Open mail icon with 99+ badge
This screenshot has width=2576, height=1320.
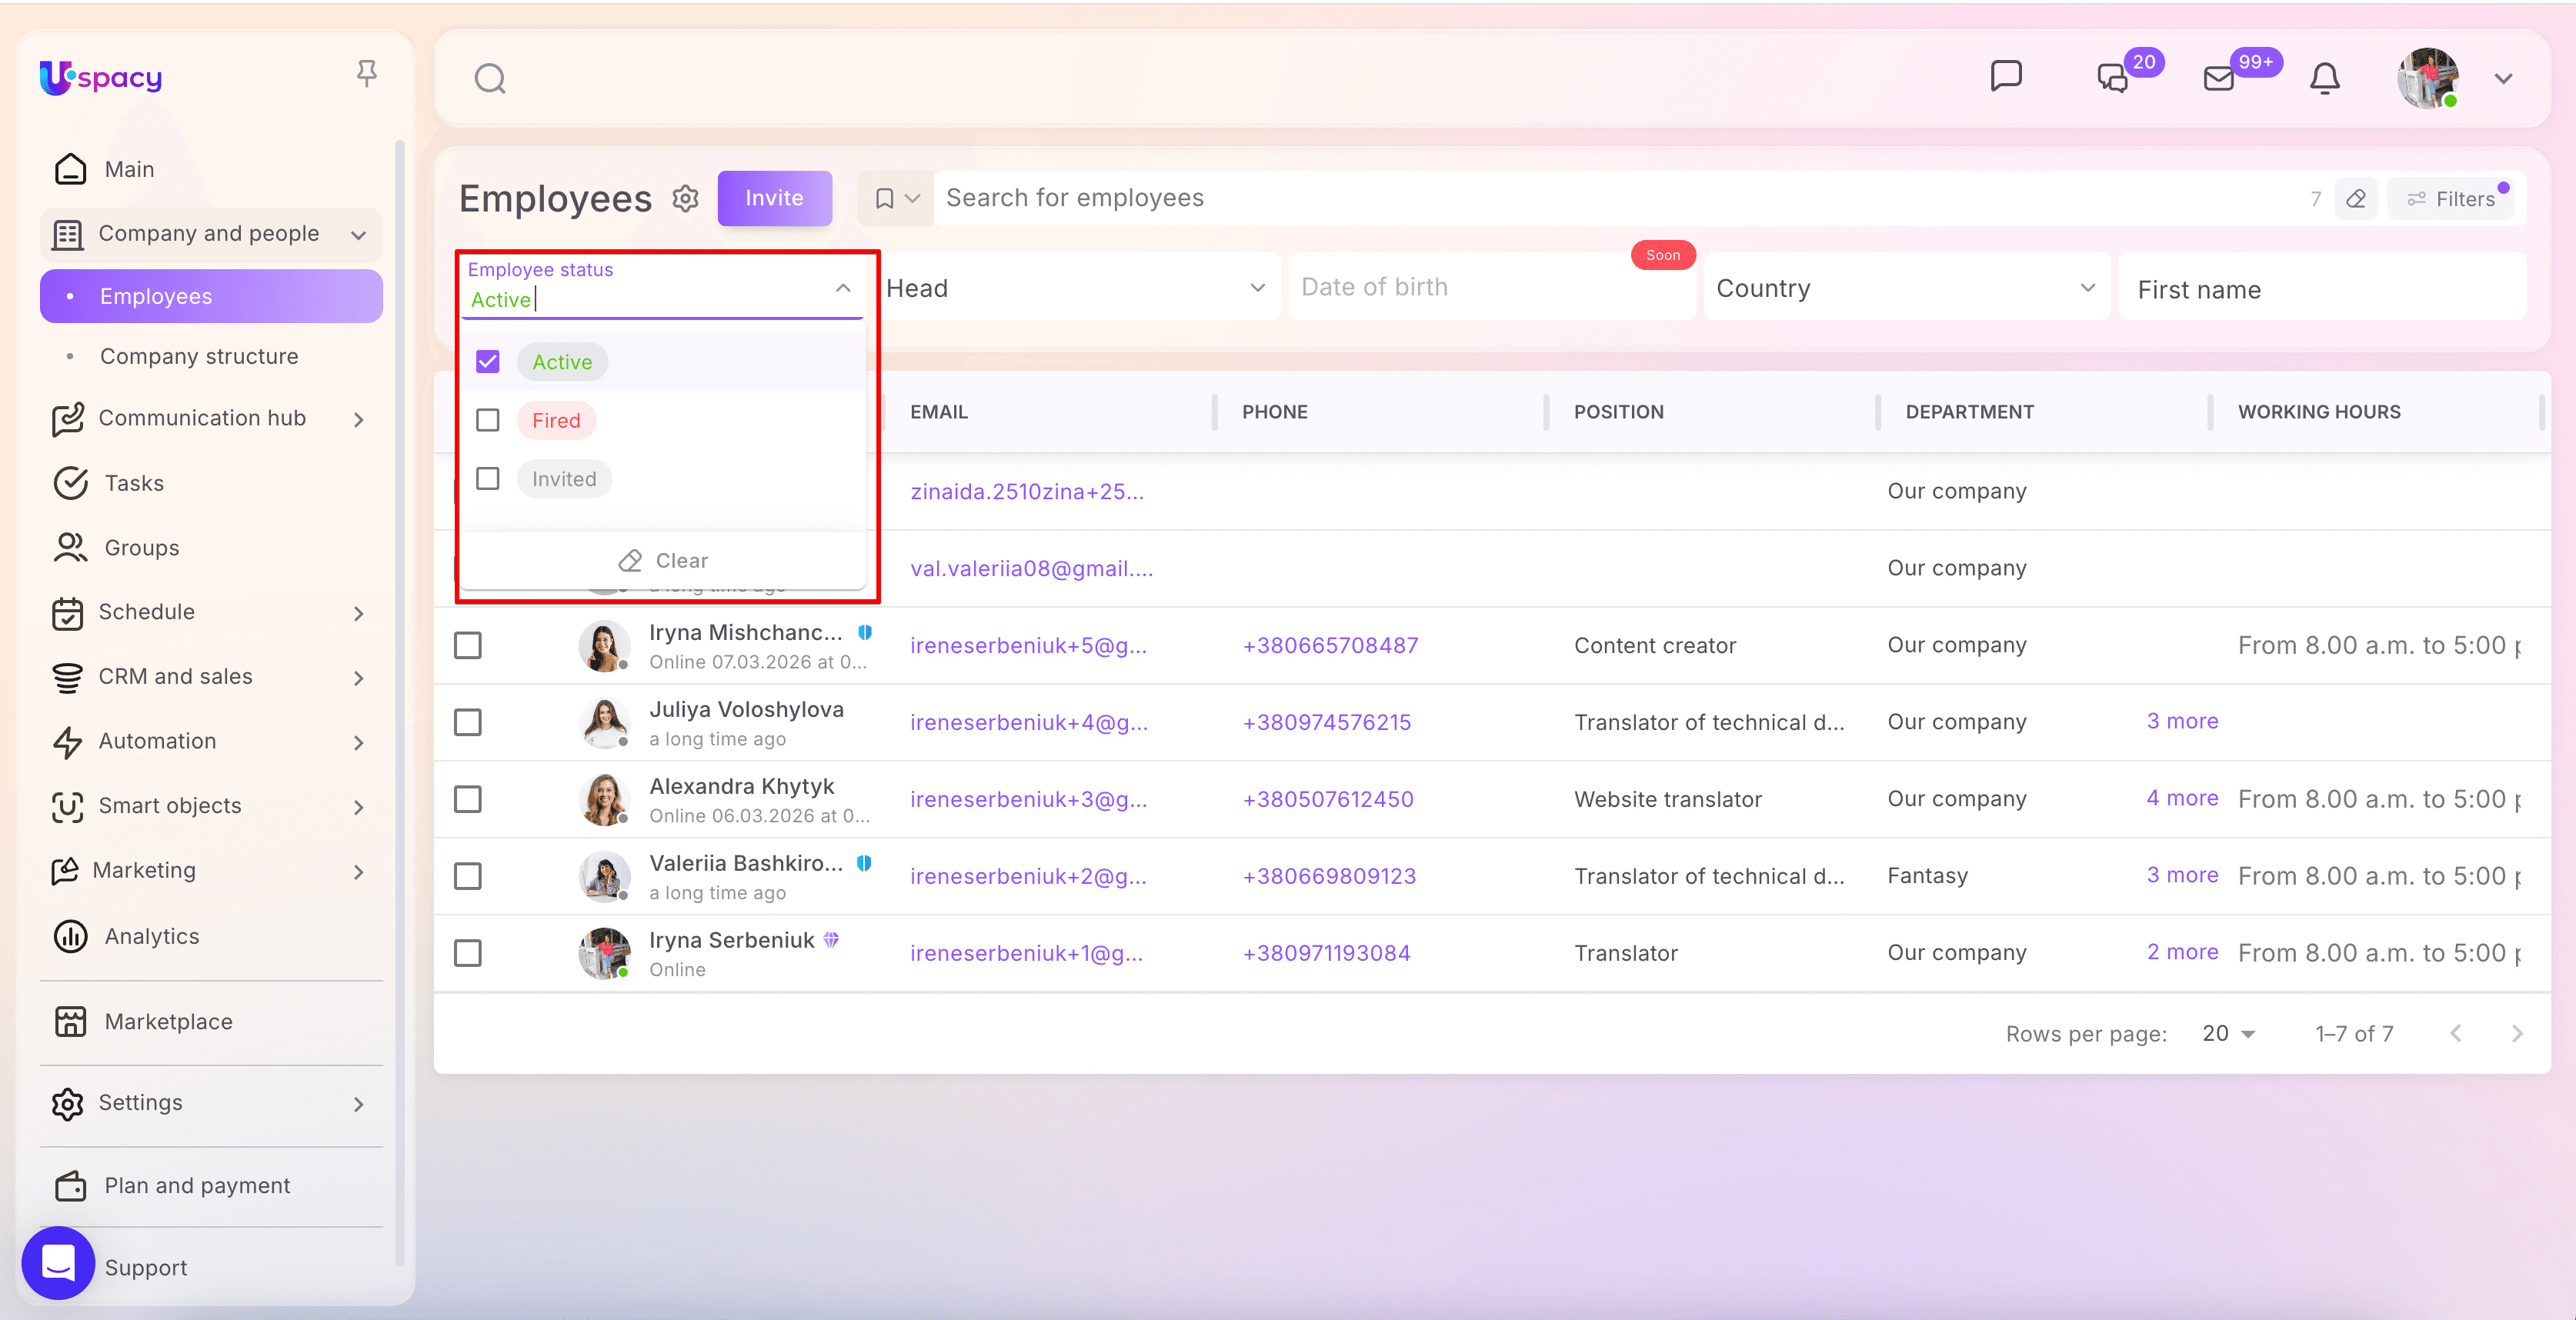2219,78
